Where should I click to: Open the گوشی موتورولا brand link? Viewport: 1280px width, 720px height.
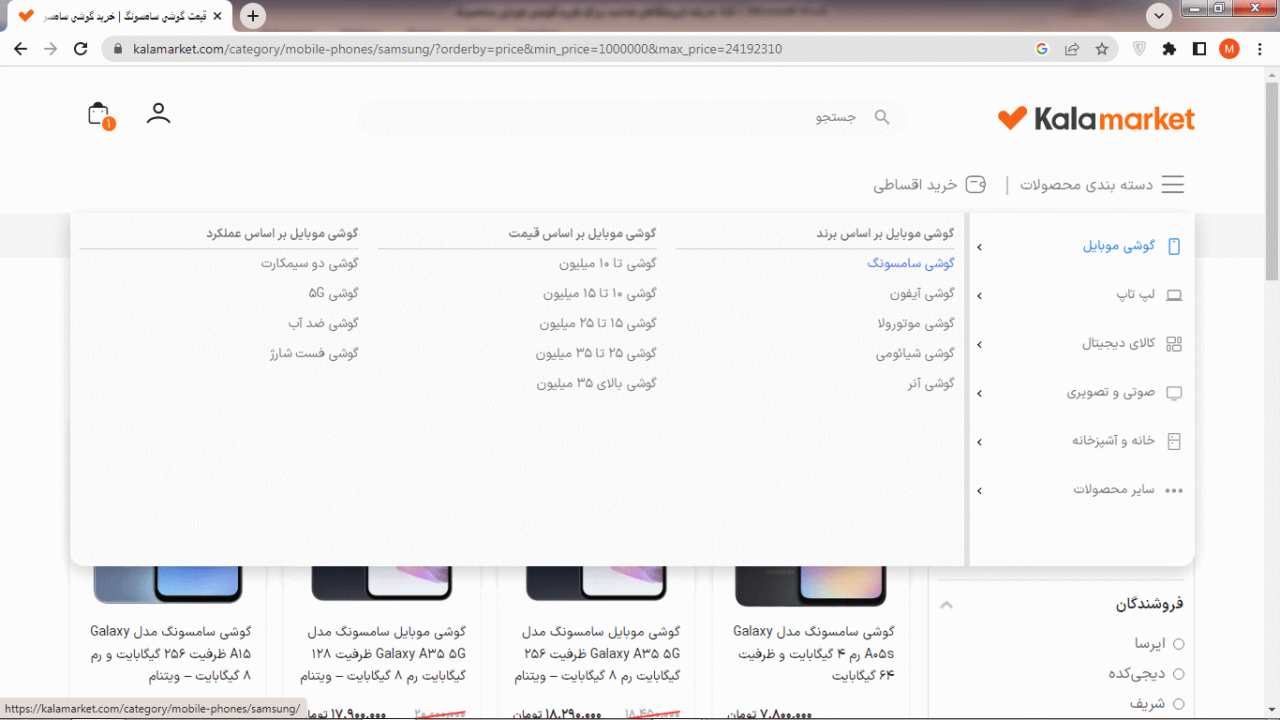pos(916,323)
